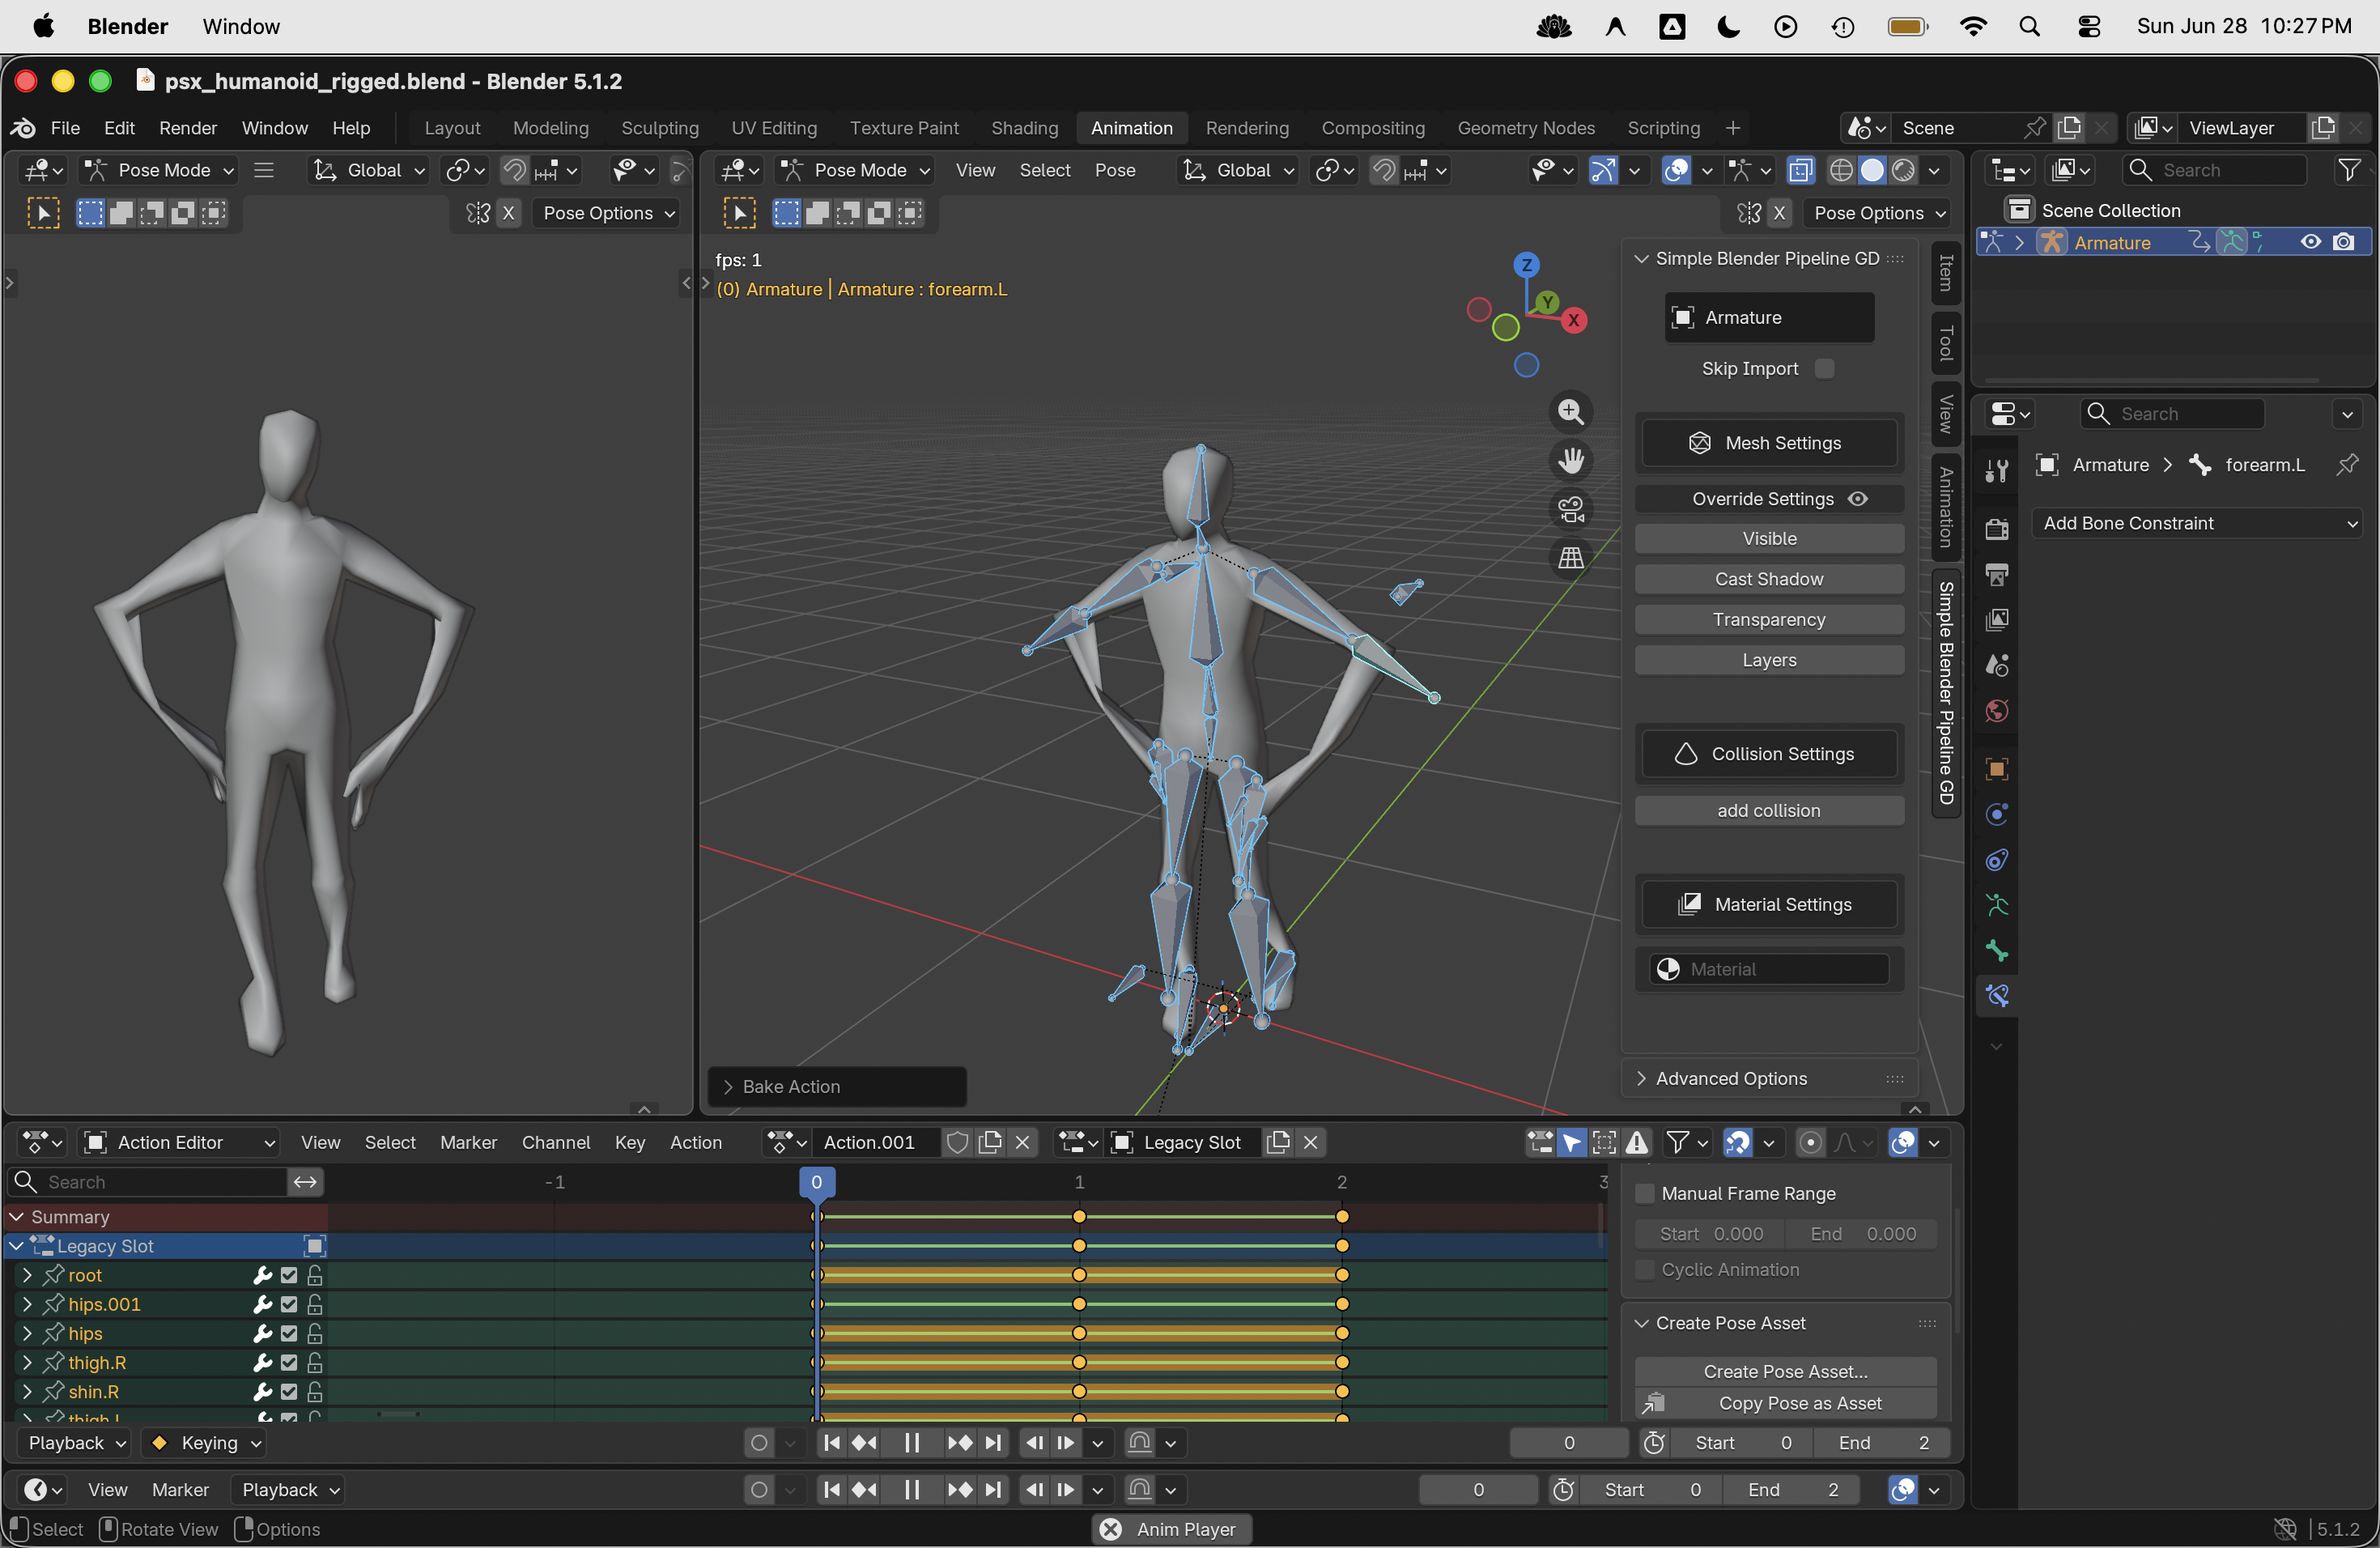Click the pin icon next to forearm.L
2380x1548 pixels.
pyautogui.click(x=2346, y=465)
